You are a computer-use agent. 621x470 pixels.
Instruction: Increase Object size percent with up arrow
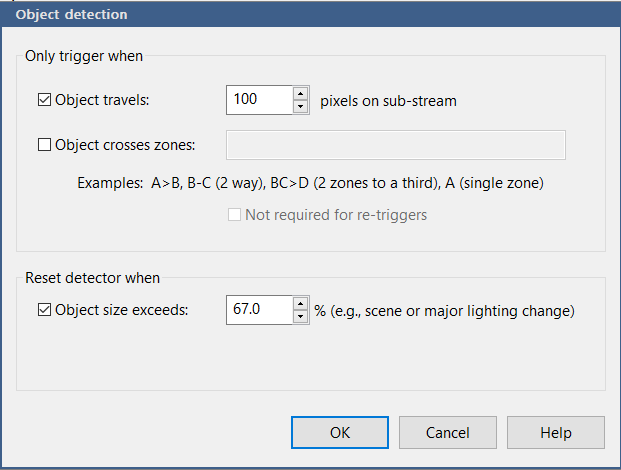pos(300,304)
